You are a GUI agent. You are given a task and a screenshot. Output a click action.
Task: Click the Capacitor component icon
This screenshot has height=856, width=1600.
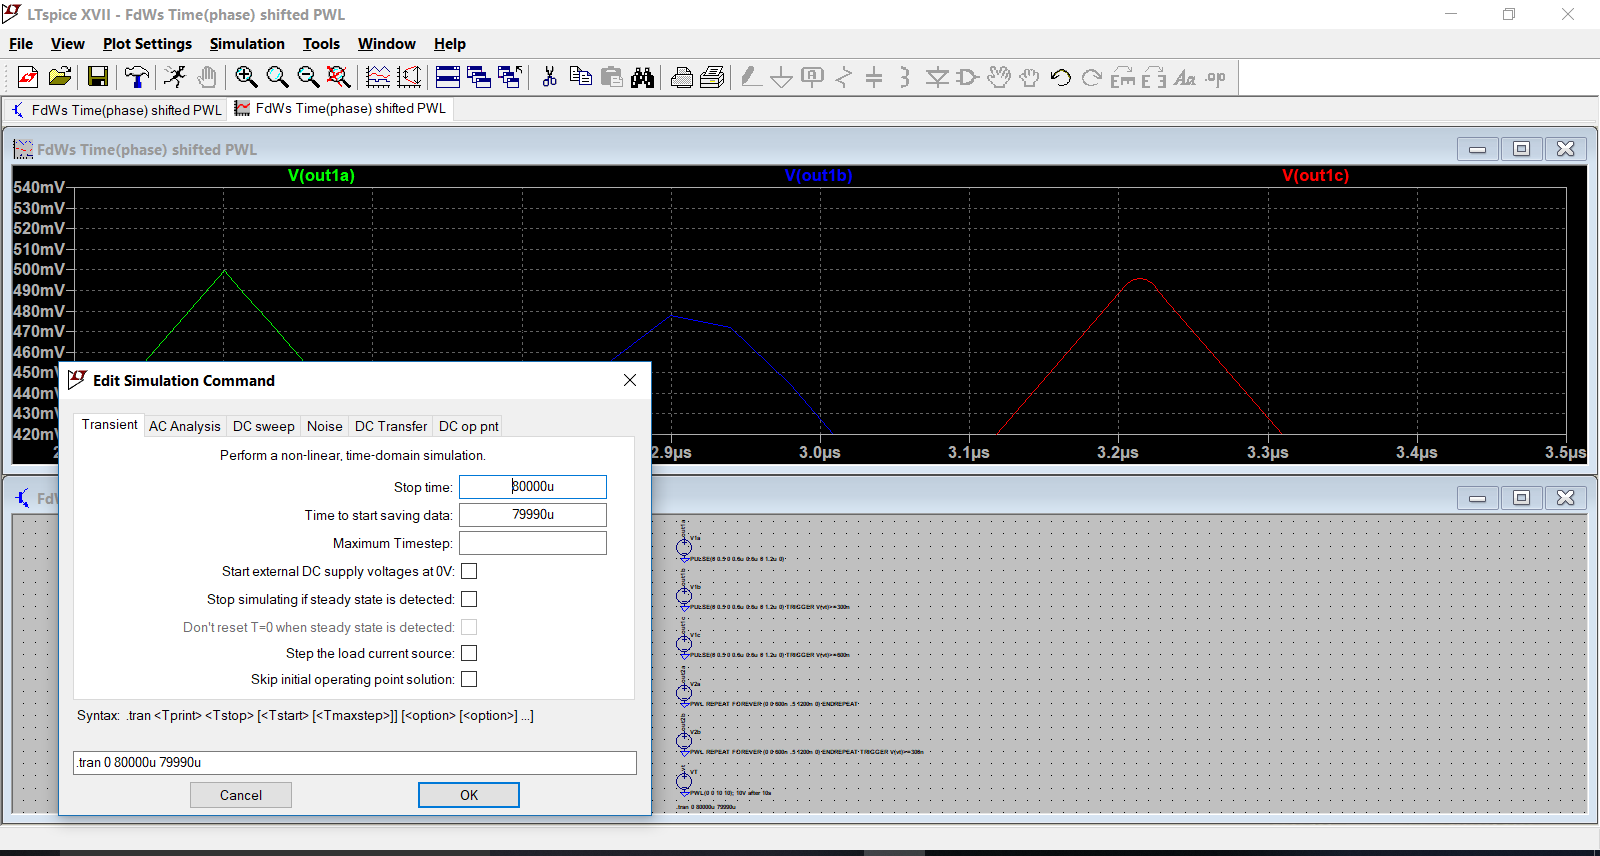[x=874, y=77]
